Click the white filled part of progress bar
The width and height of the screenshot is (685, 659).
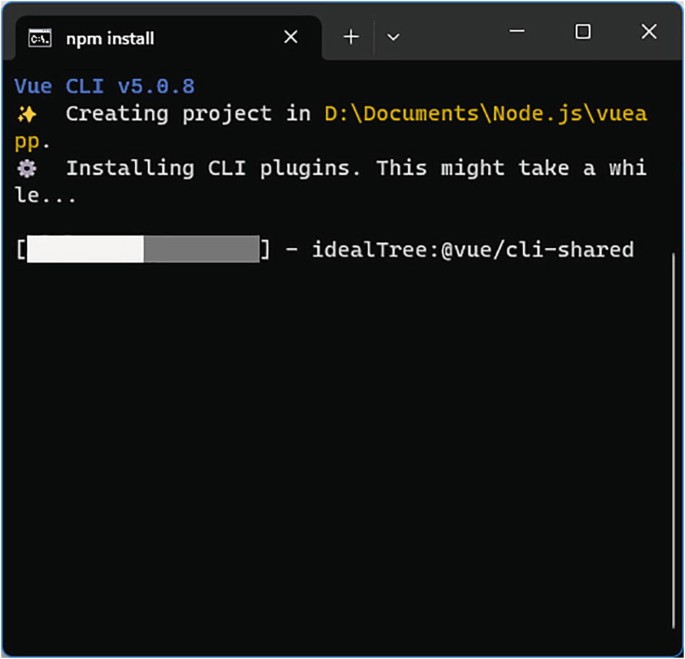(x=85, y=249)
